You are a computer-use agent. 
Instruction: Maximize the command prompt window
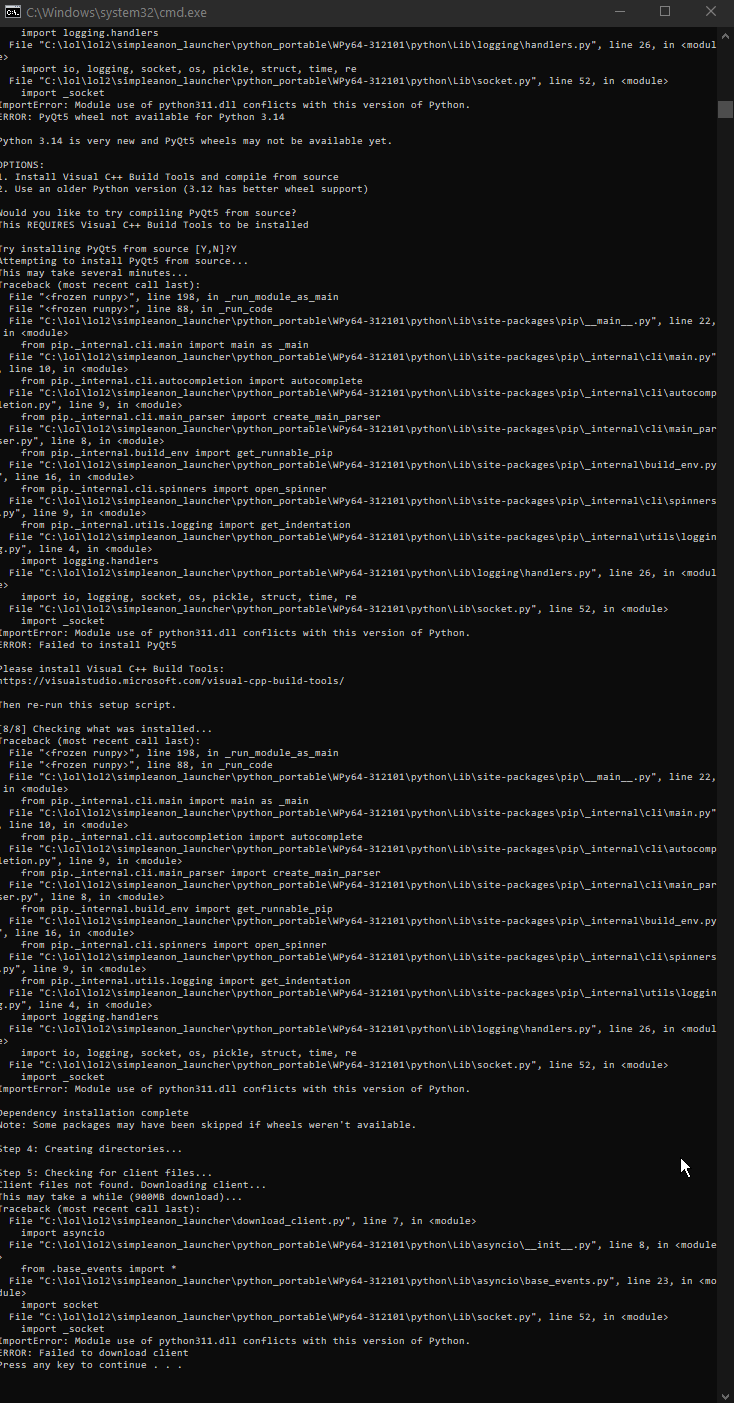pyautogui.click(x=665, y=11)
